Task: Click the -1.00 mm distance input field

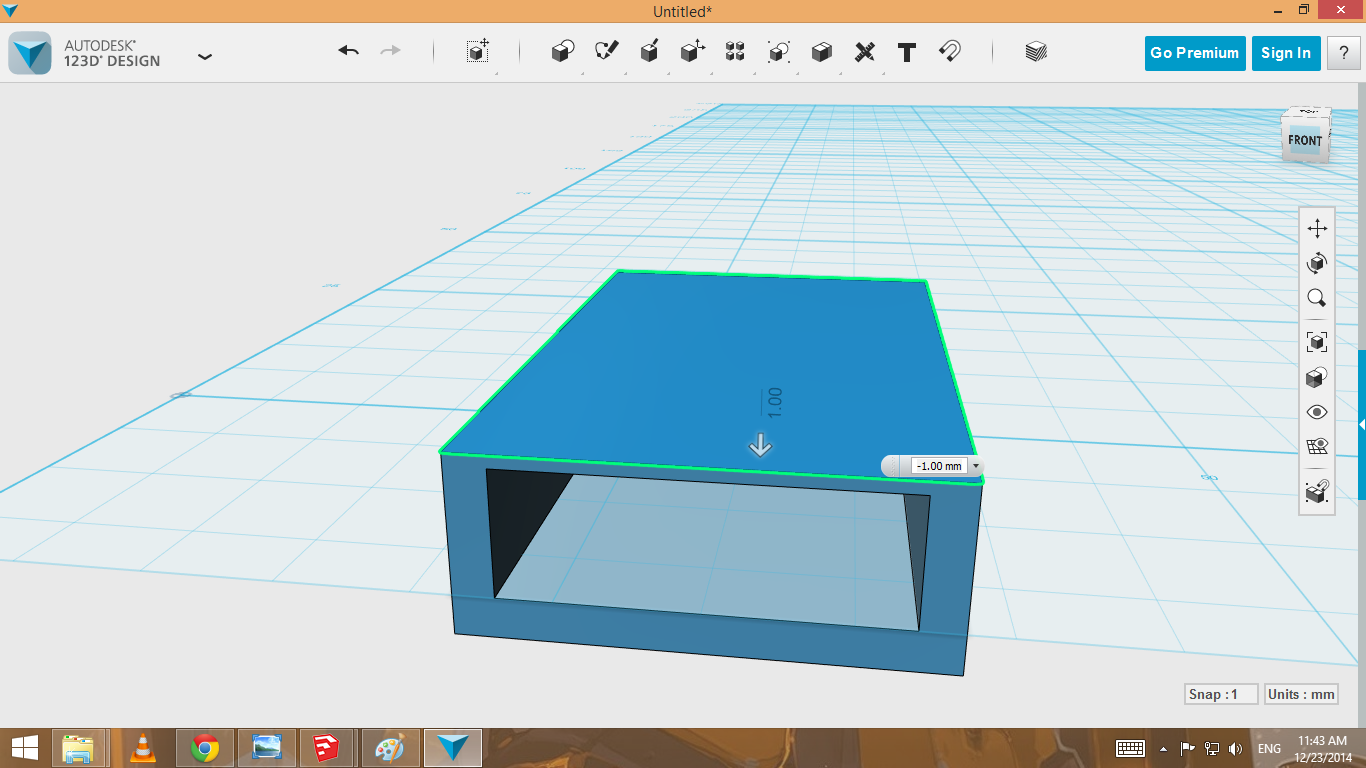Action: (938, 466)
